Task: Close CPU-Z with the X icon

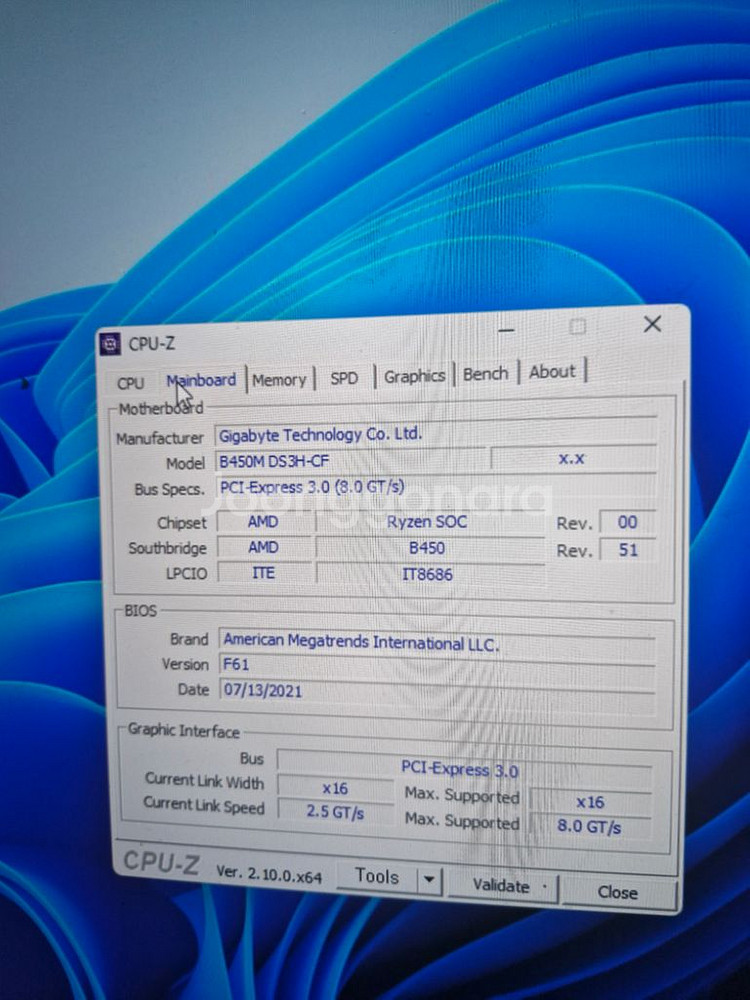Action: 652,324
